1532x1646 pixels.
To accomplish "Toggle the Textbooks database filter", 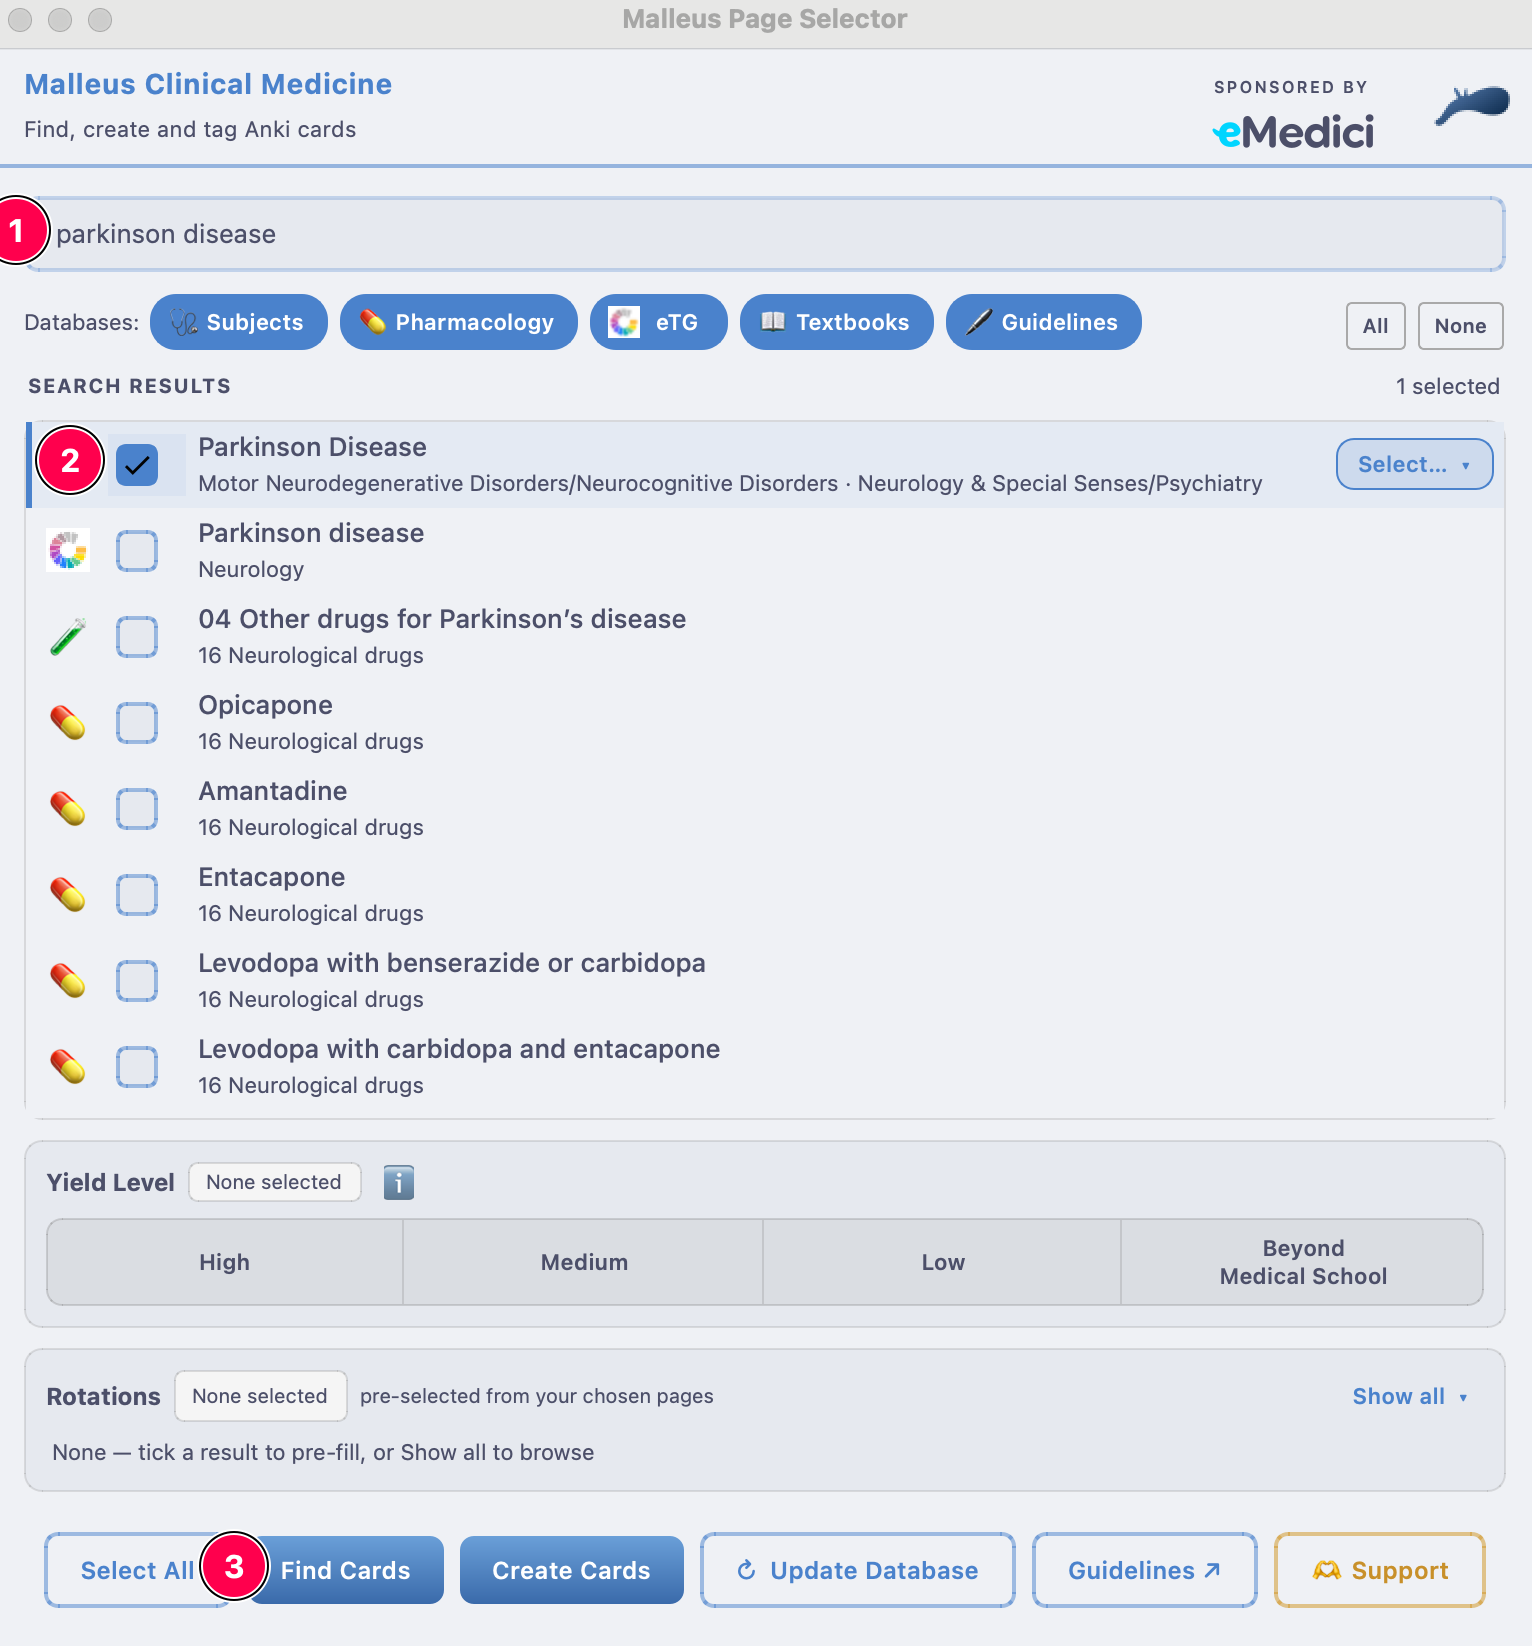I will 837,322.
